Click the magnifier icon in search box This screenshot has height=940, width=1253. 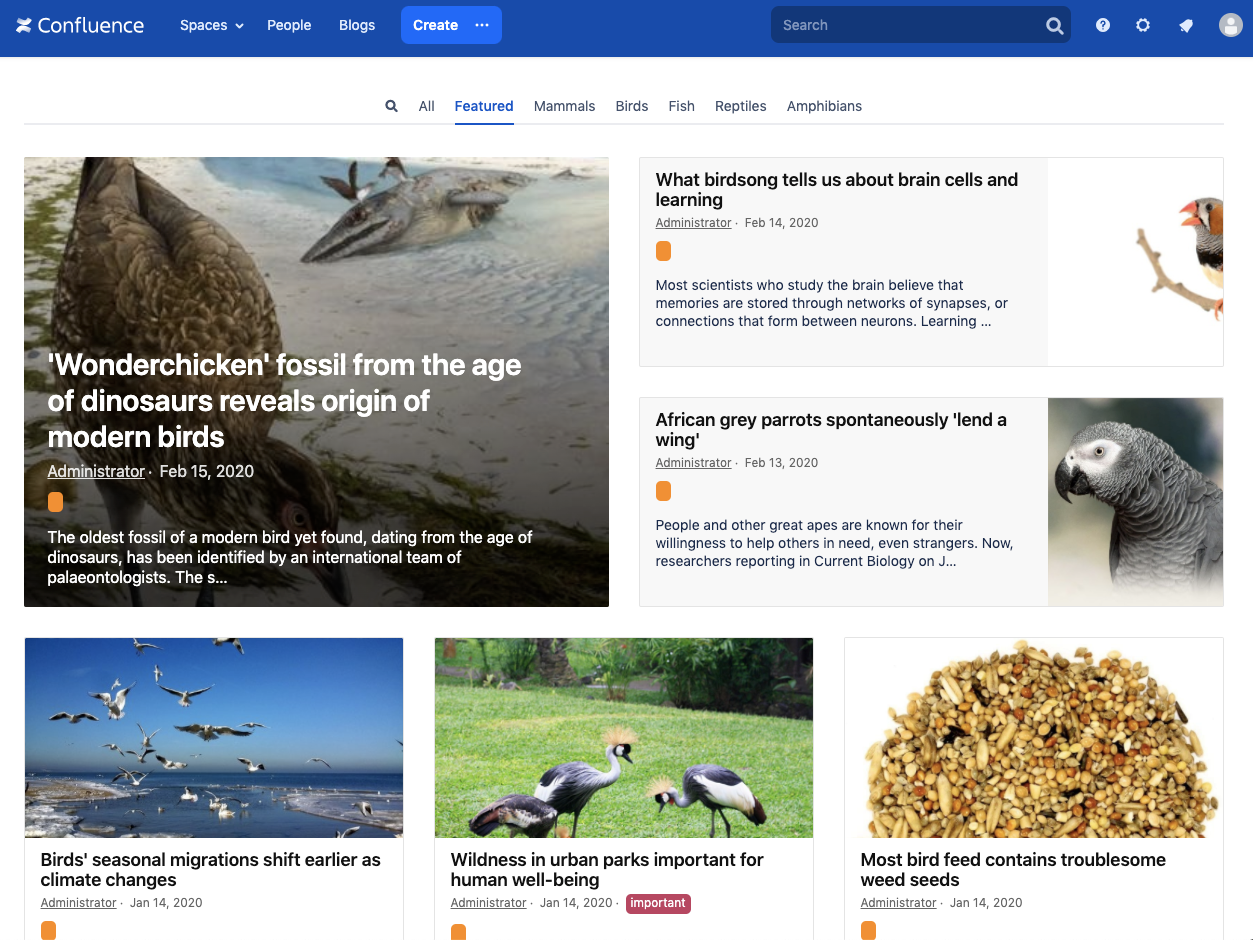tap(1054, 26)
